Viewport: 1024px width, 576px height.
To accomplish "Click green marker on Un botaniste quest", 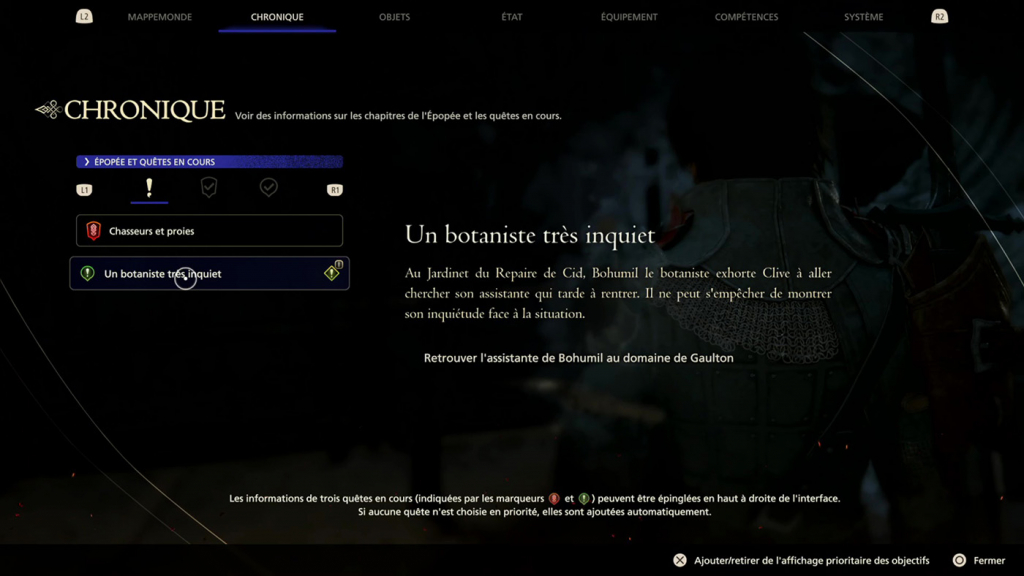I will coord(87,274).
